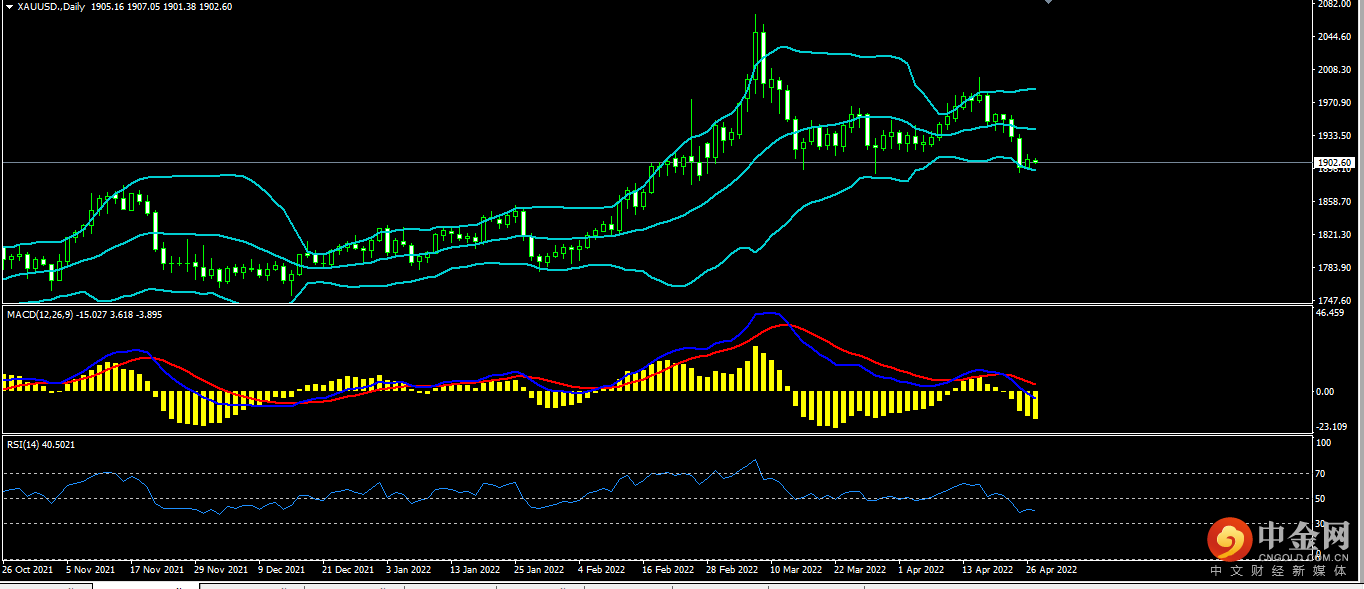
Task: Open the XAUUSD chart dropdown arrow
Action: click(x=9, y=6)
